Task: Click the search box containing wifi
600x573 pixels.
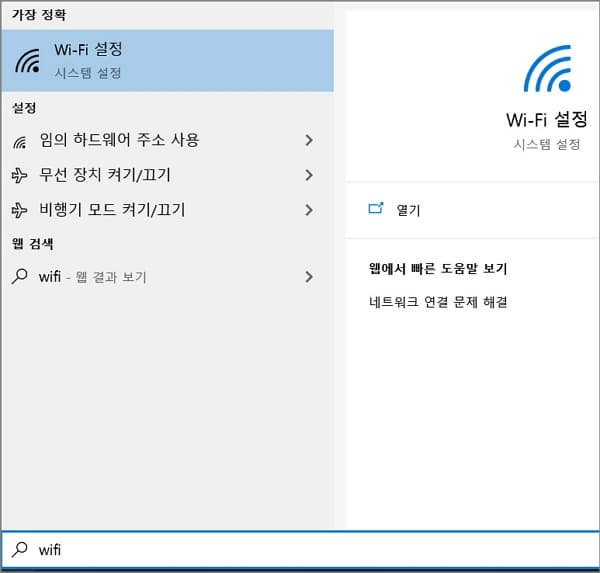Action: (300, 550)
